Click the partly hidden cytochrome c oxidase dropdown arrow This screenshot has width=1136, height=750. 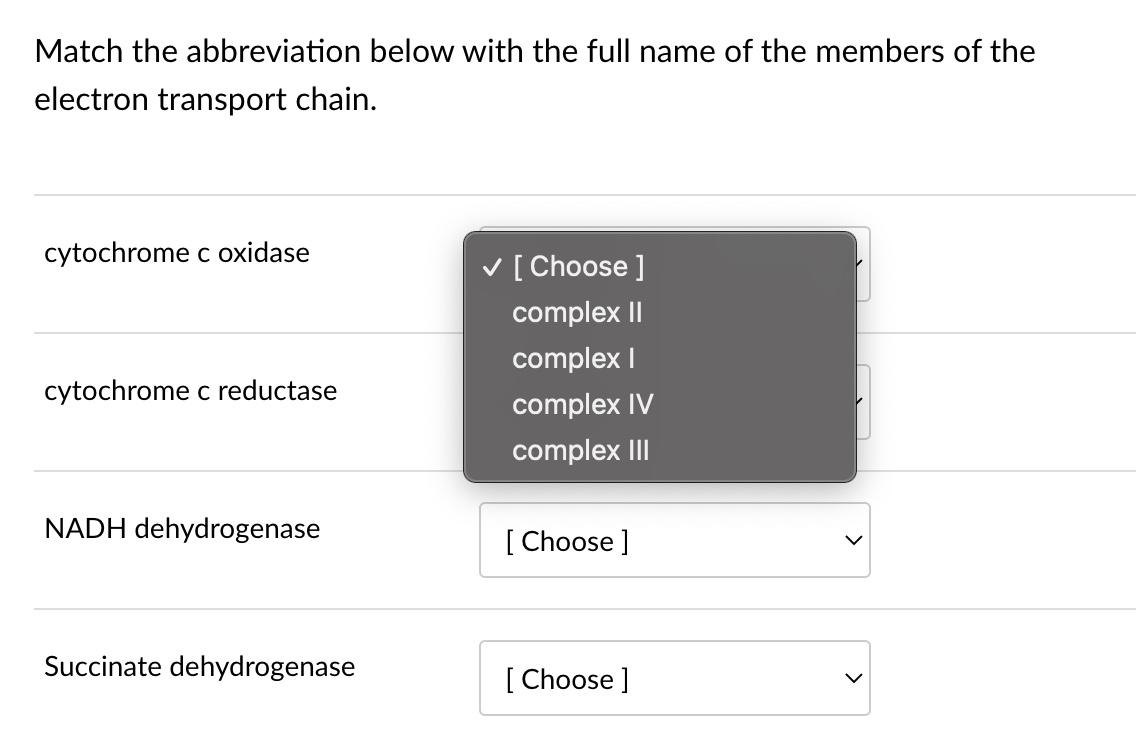point(861,264)
